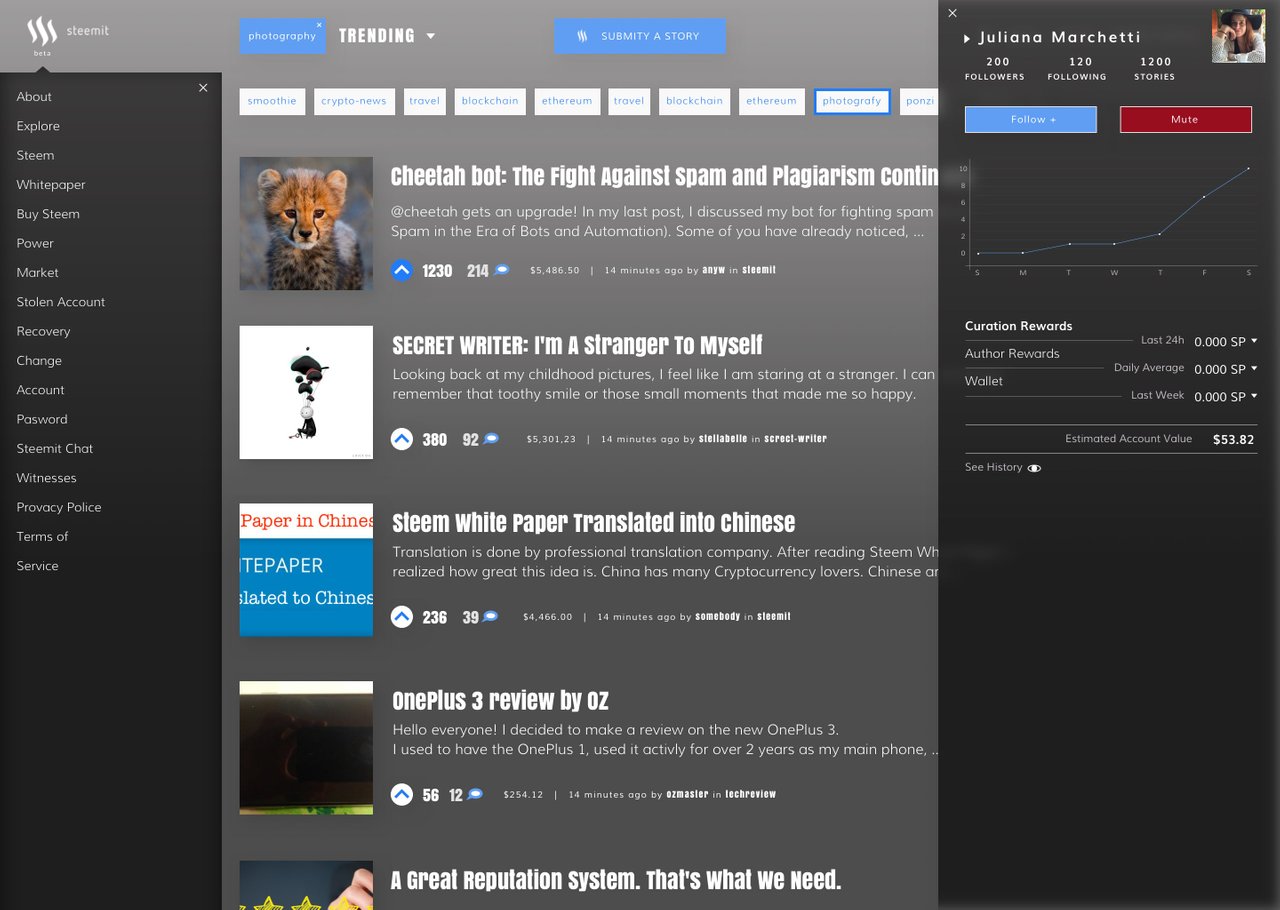Click the $53.82 account value
1280x910 pixels.
pos(1233,440)
